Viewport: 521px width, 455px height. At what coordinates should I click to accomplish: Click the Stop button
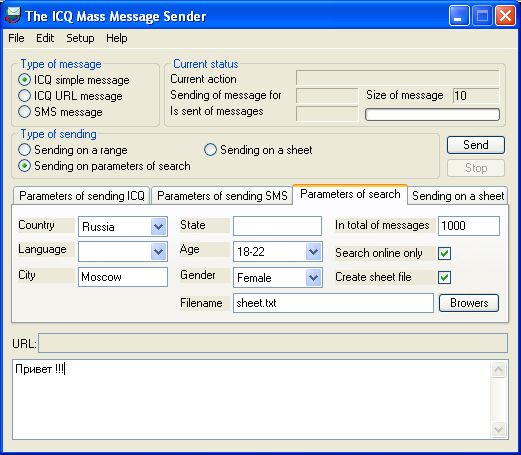476,168
